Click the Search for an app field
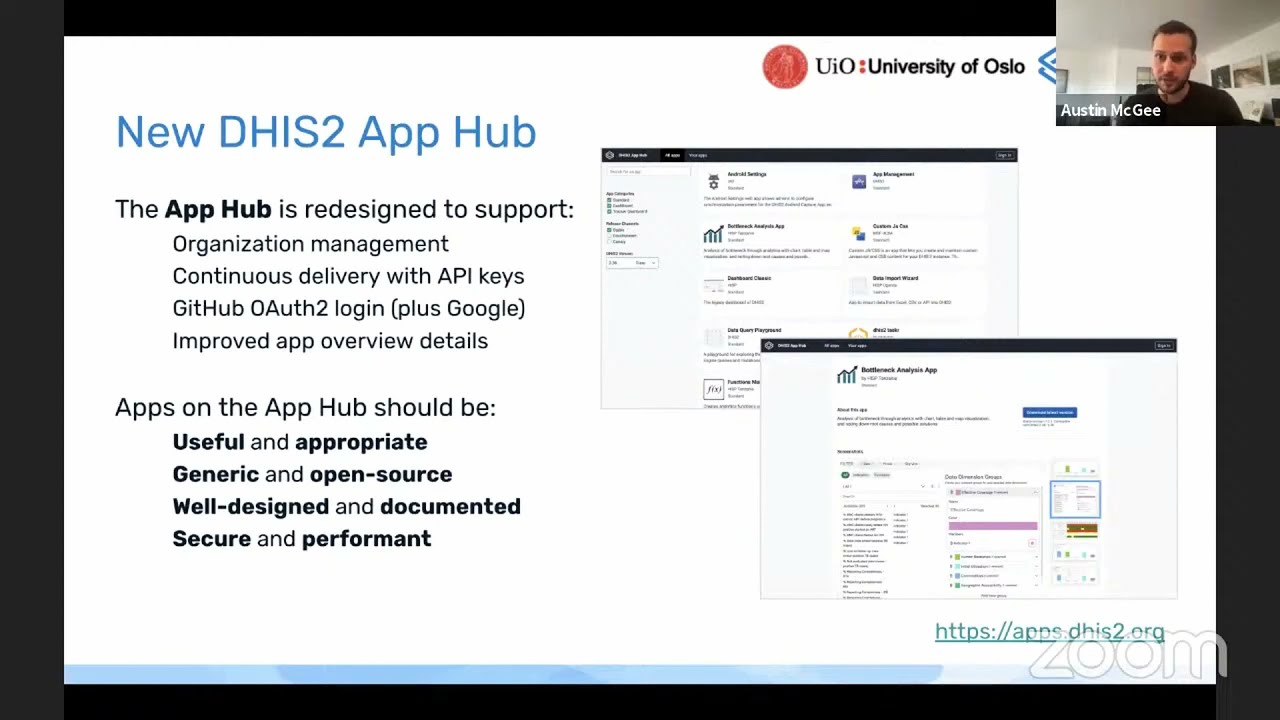 click(647, 172)
